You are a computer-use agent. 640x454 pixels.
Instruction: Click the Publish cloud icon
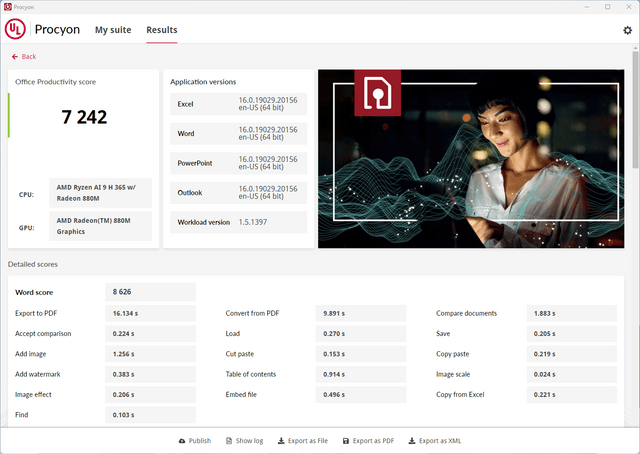coord(182,441)
